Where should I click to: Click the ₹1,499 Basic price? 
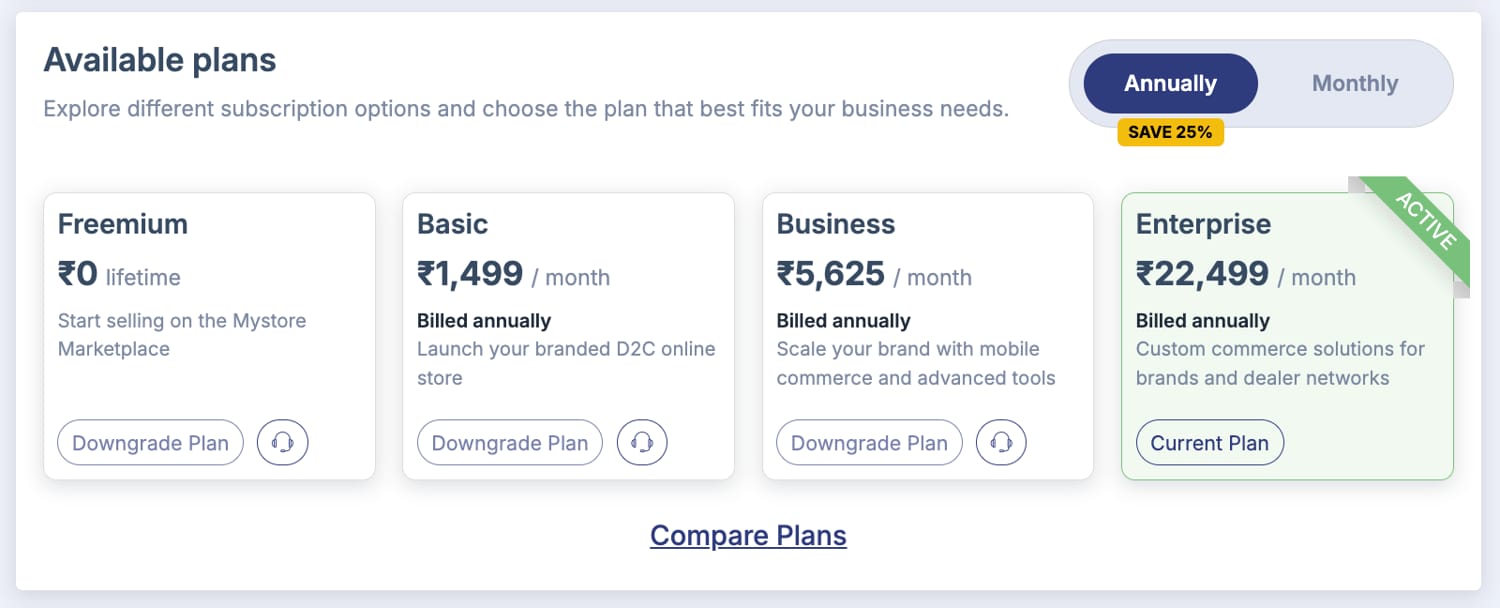(x=470, y=274)
